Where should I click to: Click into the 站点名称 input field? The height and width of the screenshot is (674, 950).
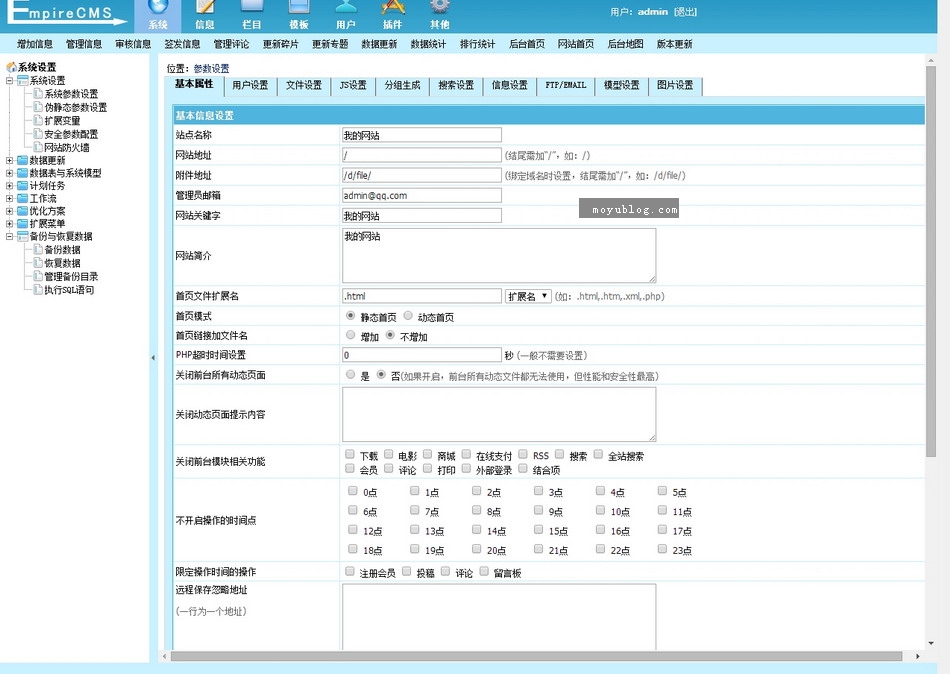[x=422, y=135]
